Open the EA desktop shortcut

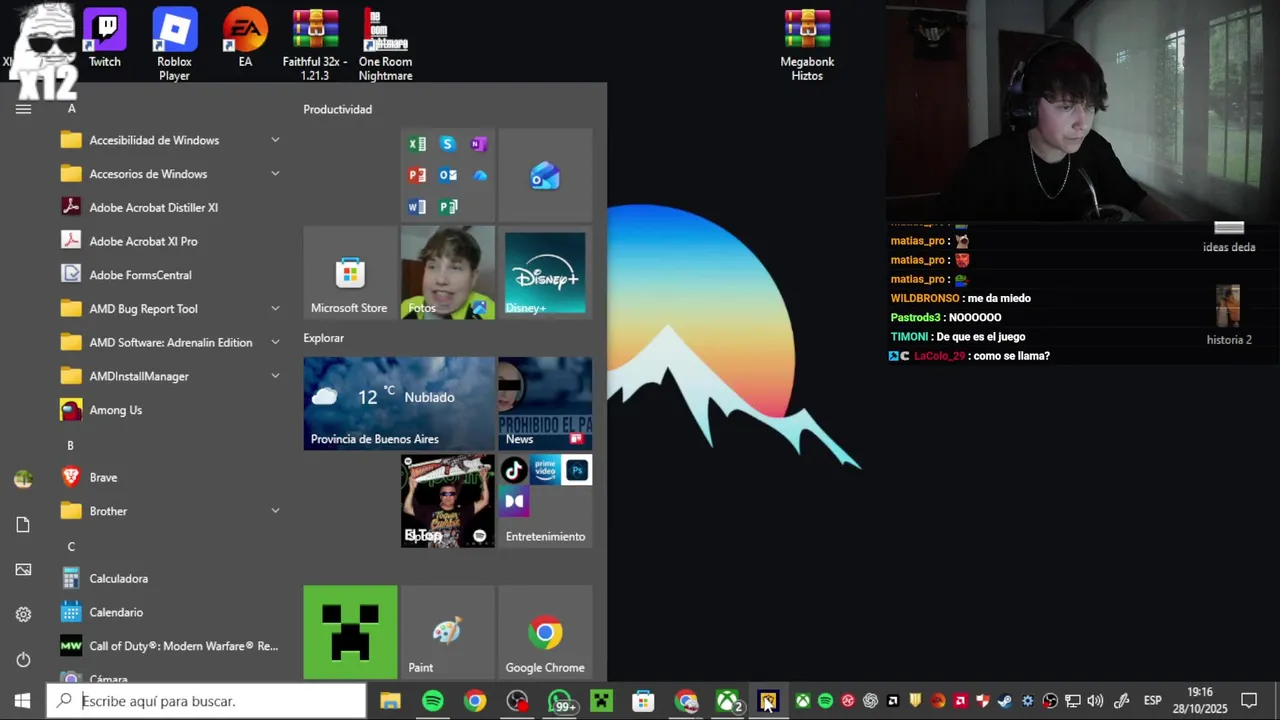245,38
